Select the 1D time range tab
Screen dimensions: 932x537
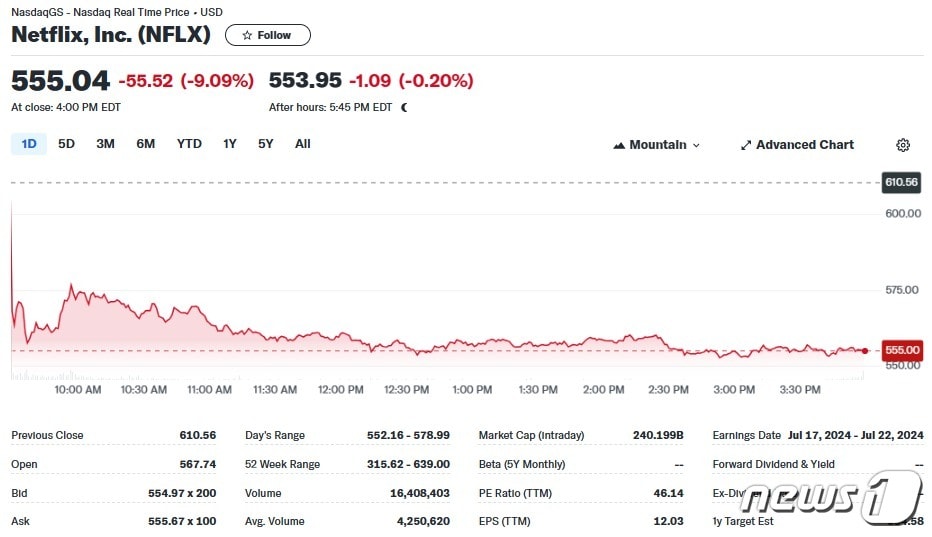(29, 144)
